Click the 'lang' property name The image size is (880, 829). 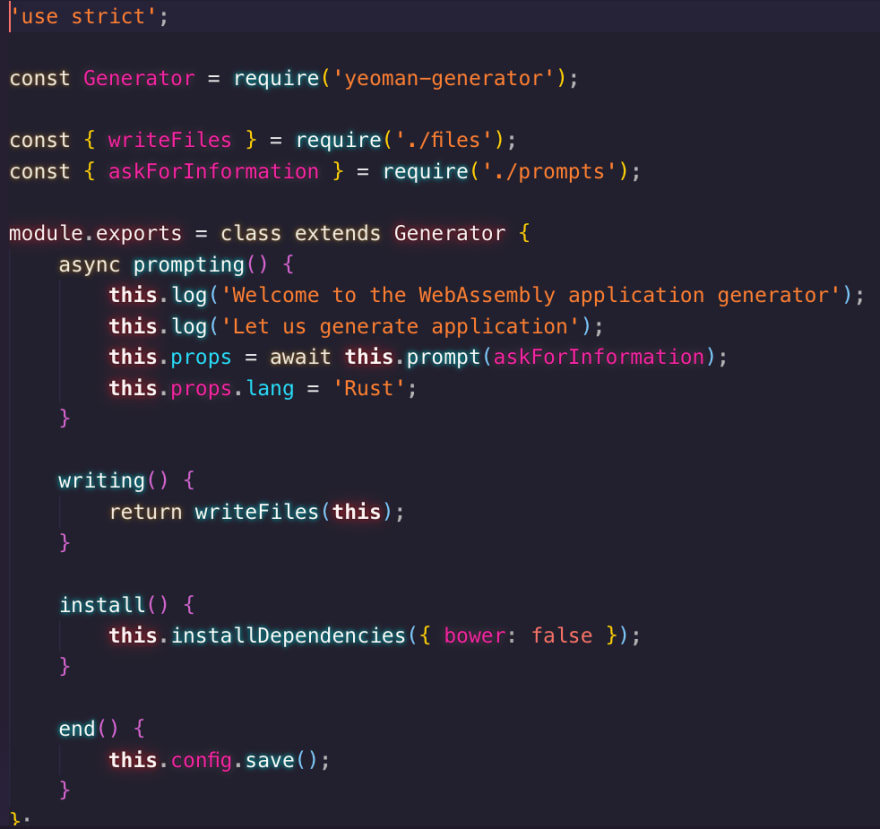[x=270, y=388]
